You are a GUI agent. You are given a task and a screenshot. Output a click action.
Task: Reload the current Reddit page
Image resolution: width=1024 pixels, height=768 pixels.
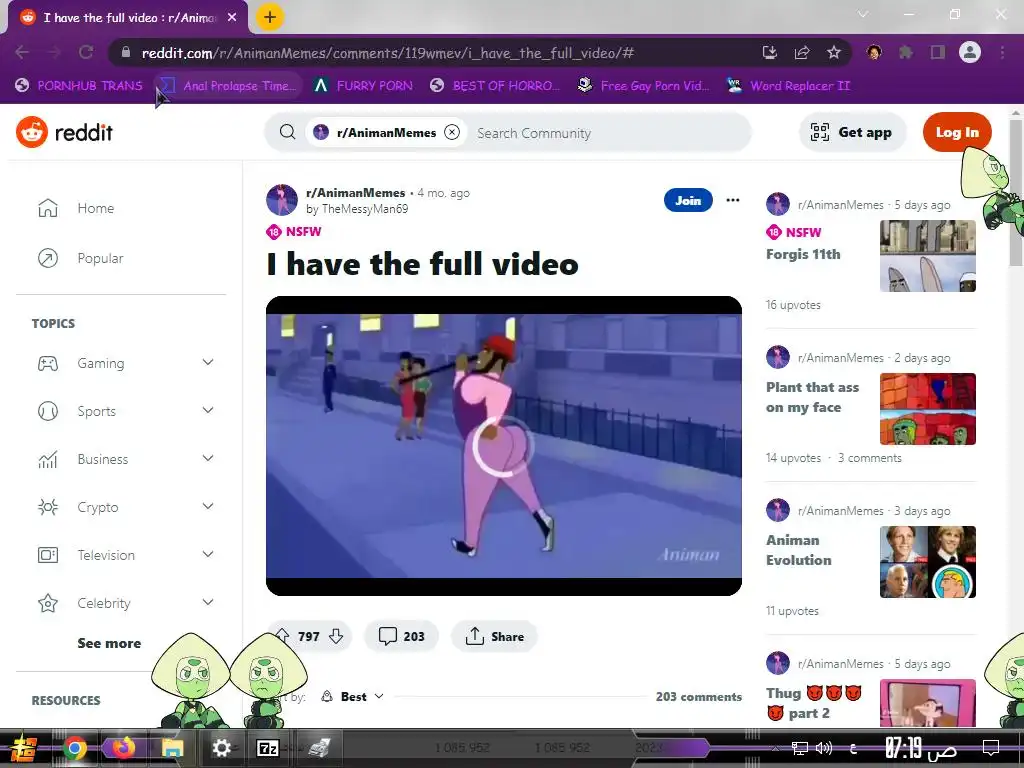[86, 53]
